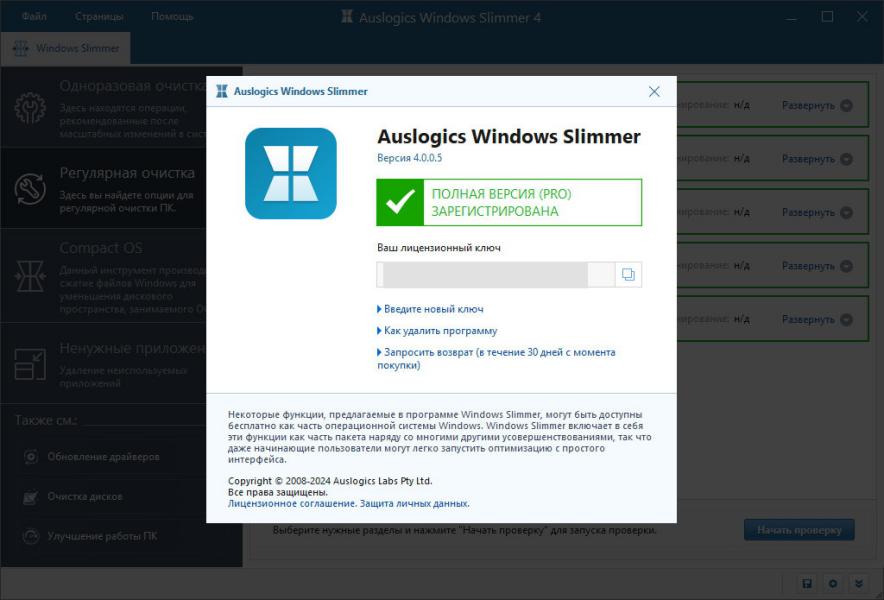Click the double-chevron icon in the bottom bar

tap(859, 583)
